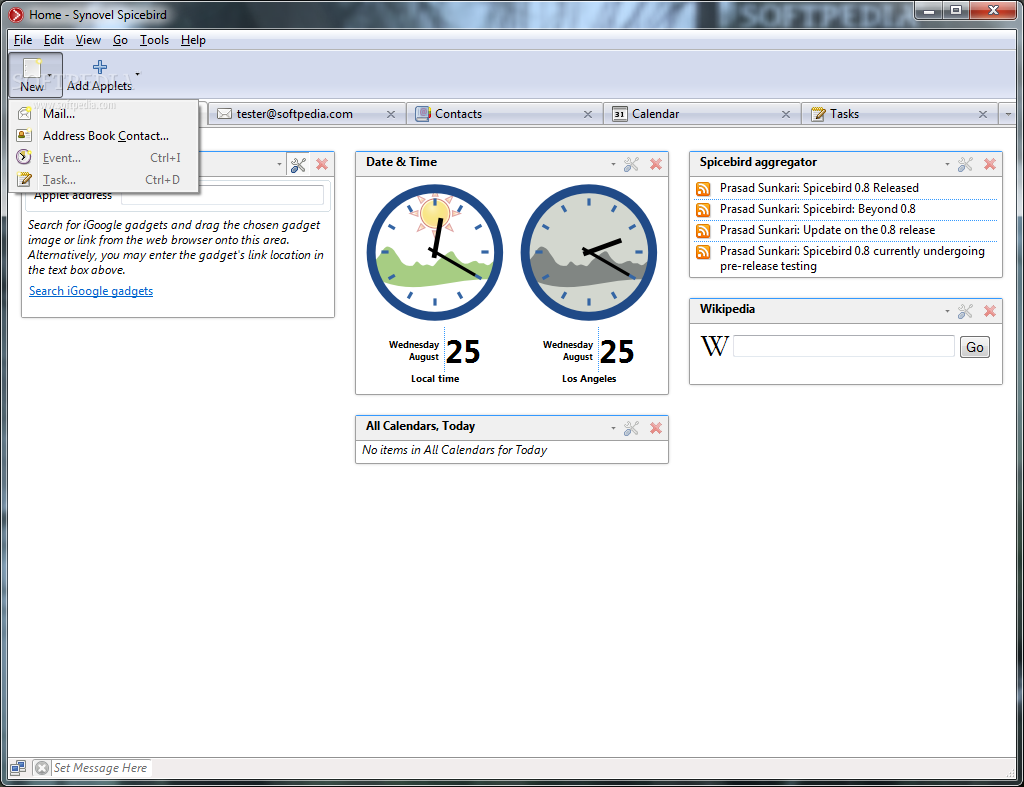Remove the applet address panel with red X

[322, 165]
